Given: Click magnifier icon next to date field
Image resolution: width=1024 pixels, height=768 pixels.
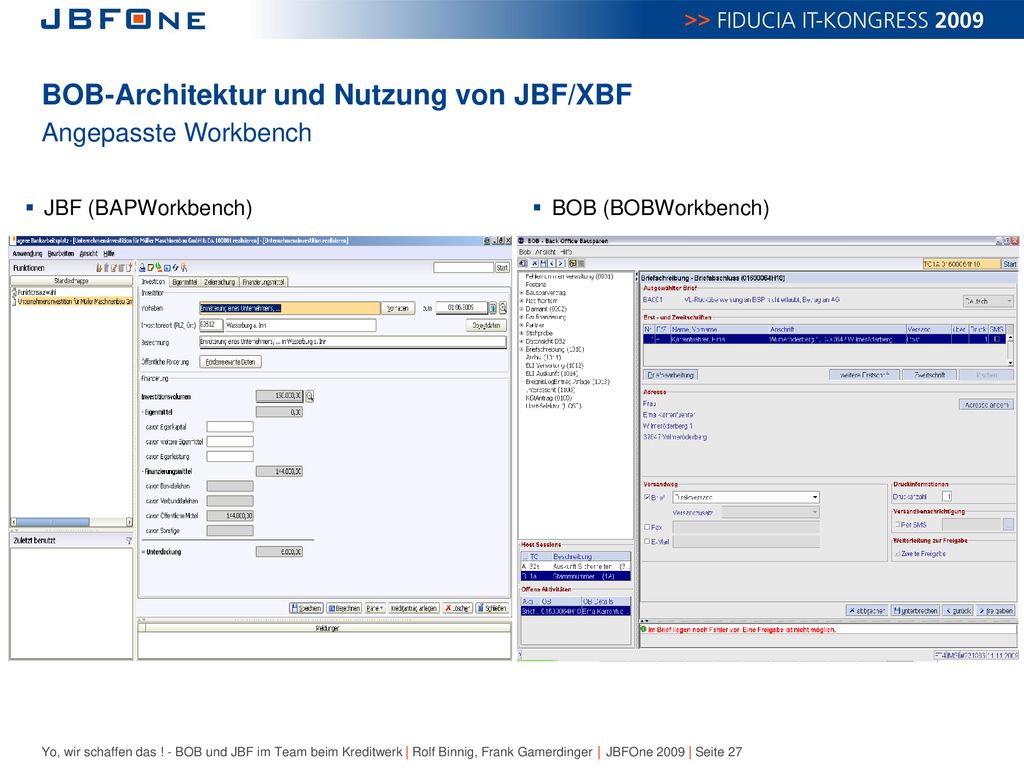Looking at the screenshot, I should pos(503,308).
